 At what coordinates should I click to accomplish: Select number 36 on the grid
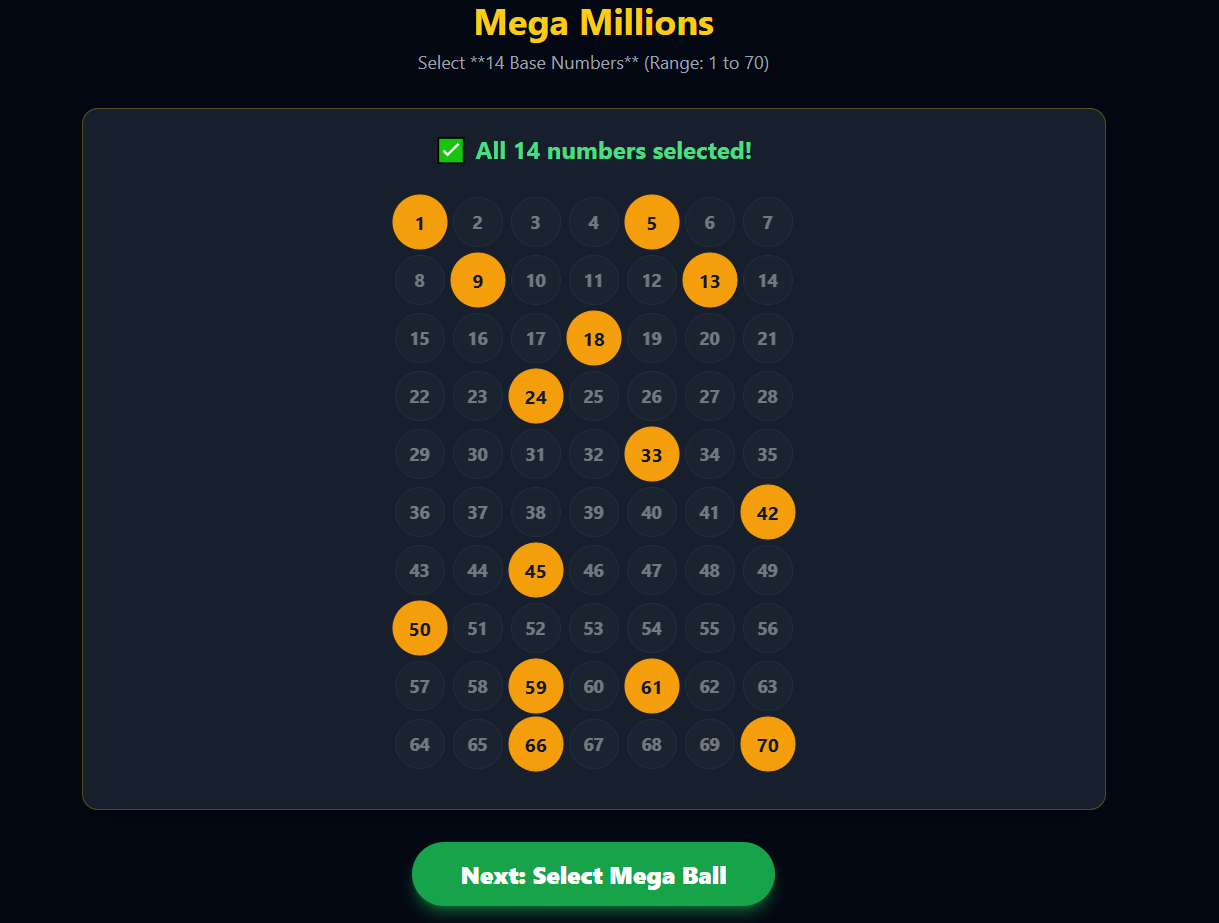click(x=419, y=512)
